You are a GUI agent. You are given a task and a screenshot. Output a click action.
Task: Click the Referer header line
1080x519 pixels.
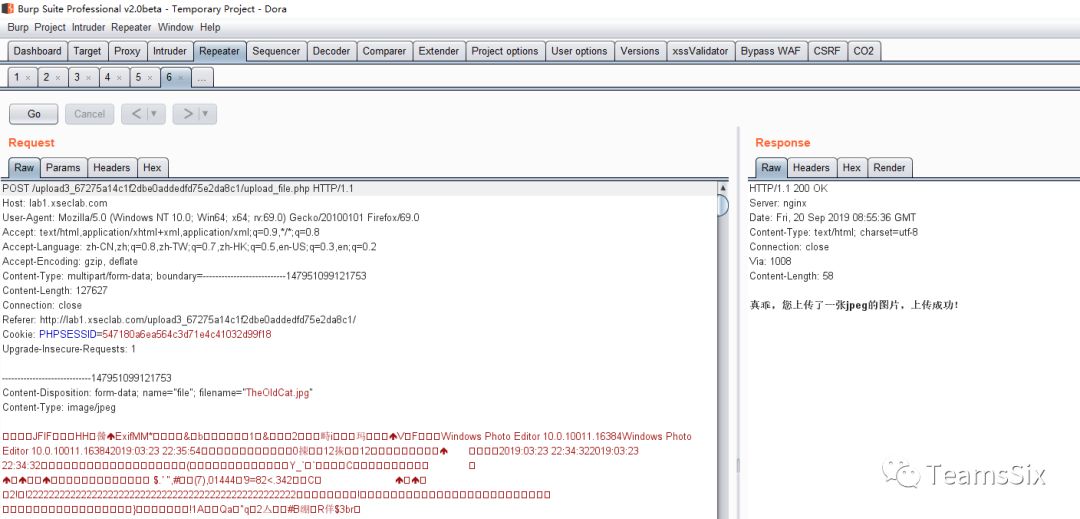[x=179, y=319]
